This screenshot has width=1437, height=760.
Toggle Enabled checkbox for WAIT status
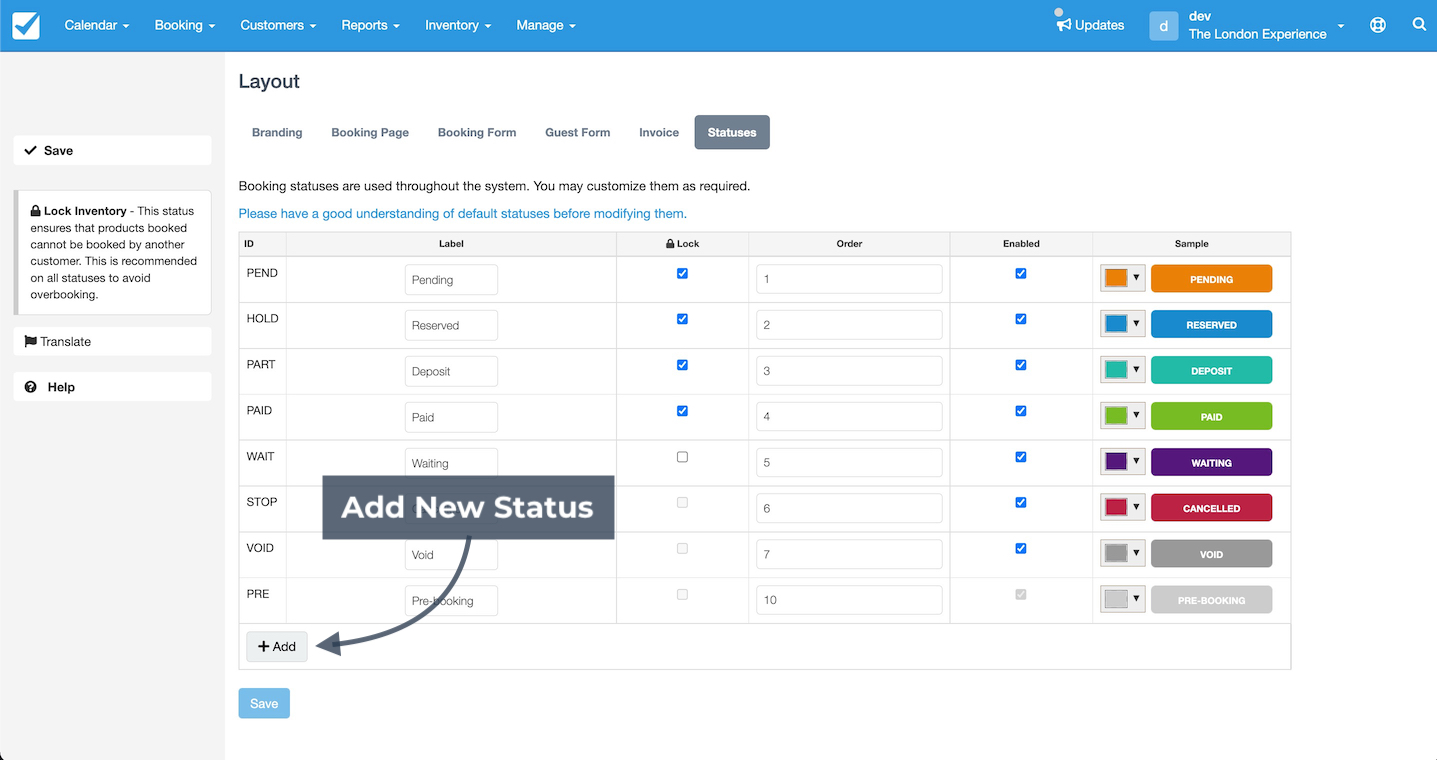point(1020,457)
